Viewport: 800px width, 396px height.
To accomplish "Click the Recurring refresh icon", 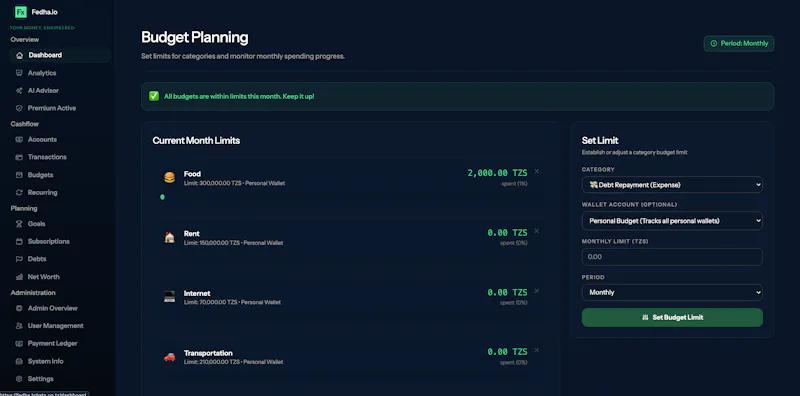I will (x=19, y=192).
